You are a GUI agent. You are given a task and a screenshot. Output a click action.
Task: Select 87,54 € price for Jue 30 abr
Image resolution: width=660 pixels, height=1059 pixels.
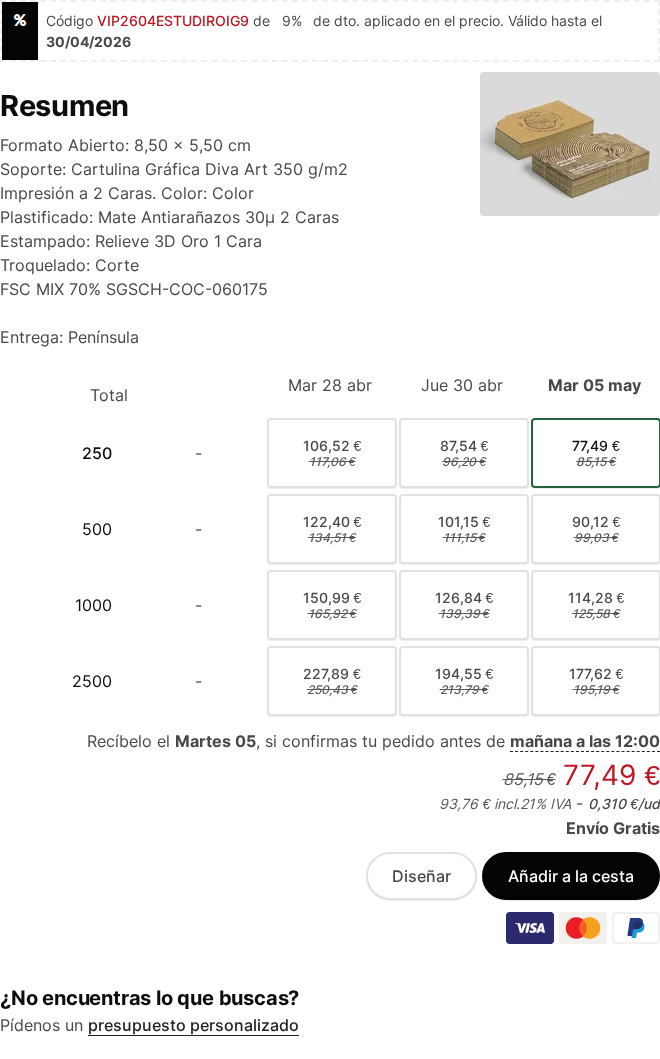click(x=464, y=453)
